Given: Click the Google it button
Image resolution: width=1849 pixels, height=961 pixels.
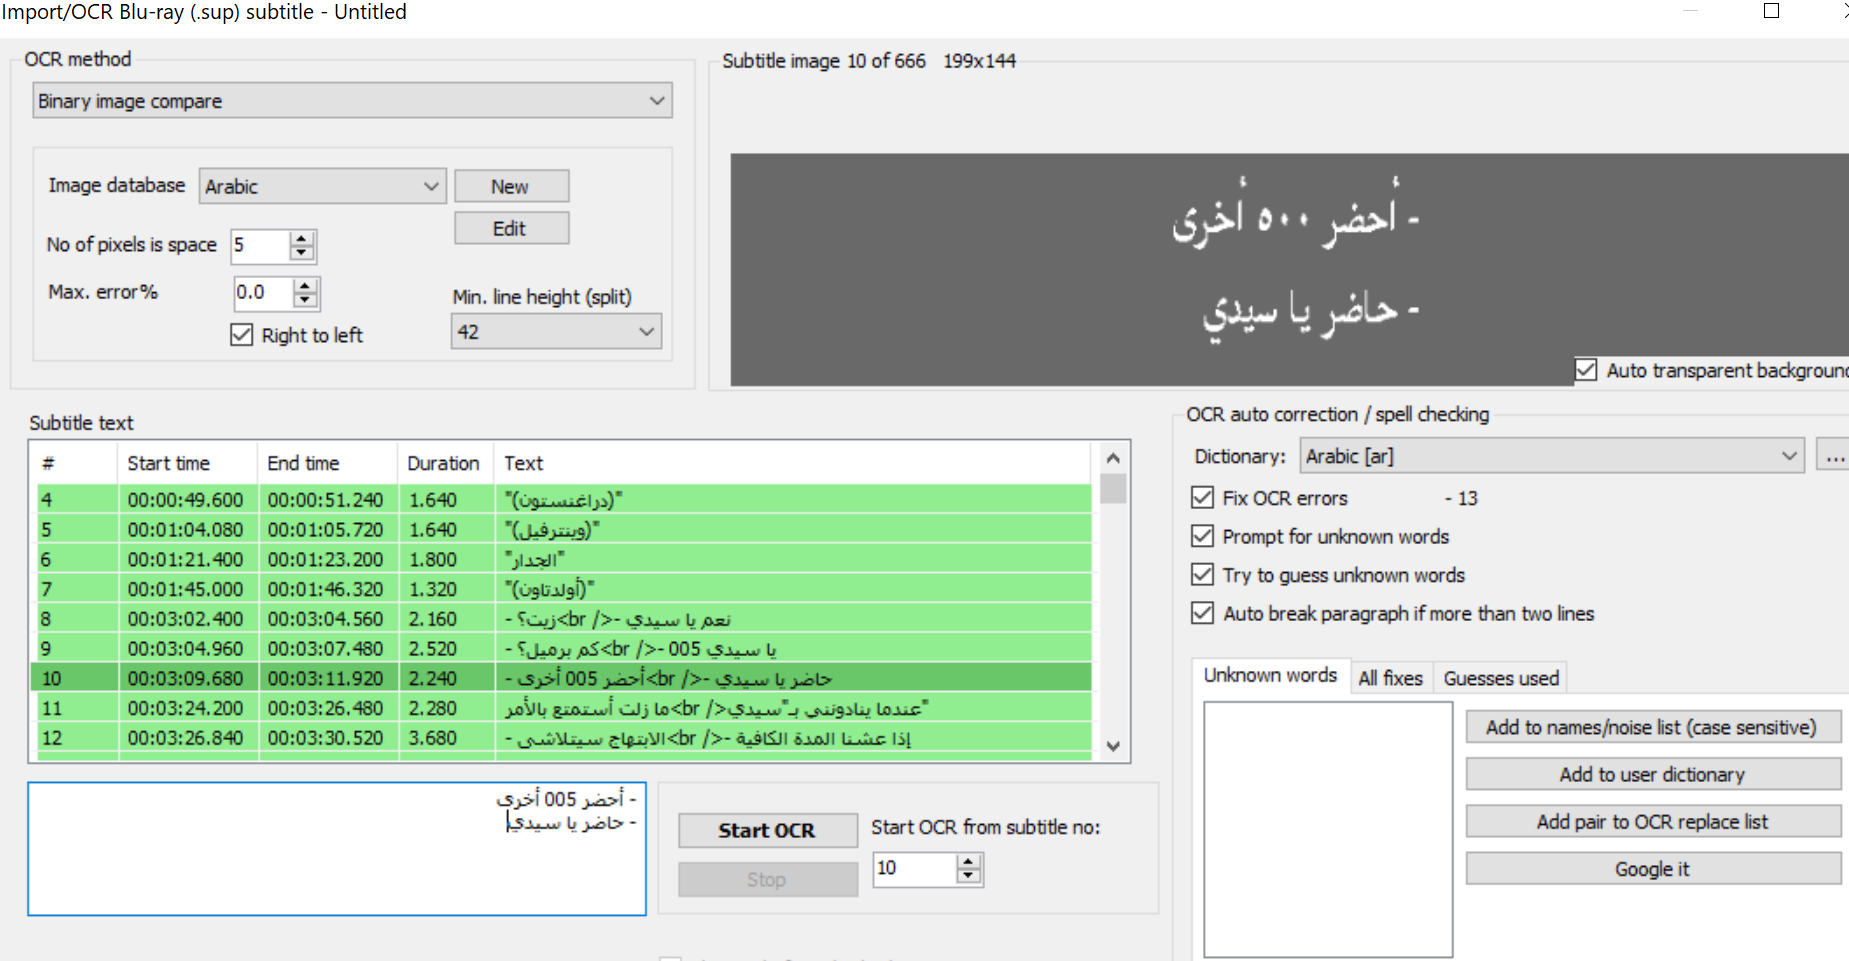Looking at the screenshot, I should coord(1653,868).
